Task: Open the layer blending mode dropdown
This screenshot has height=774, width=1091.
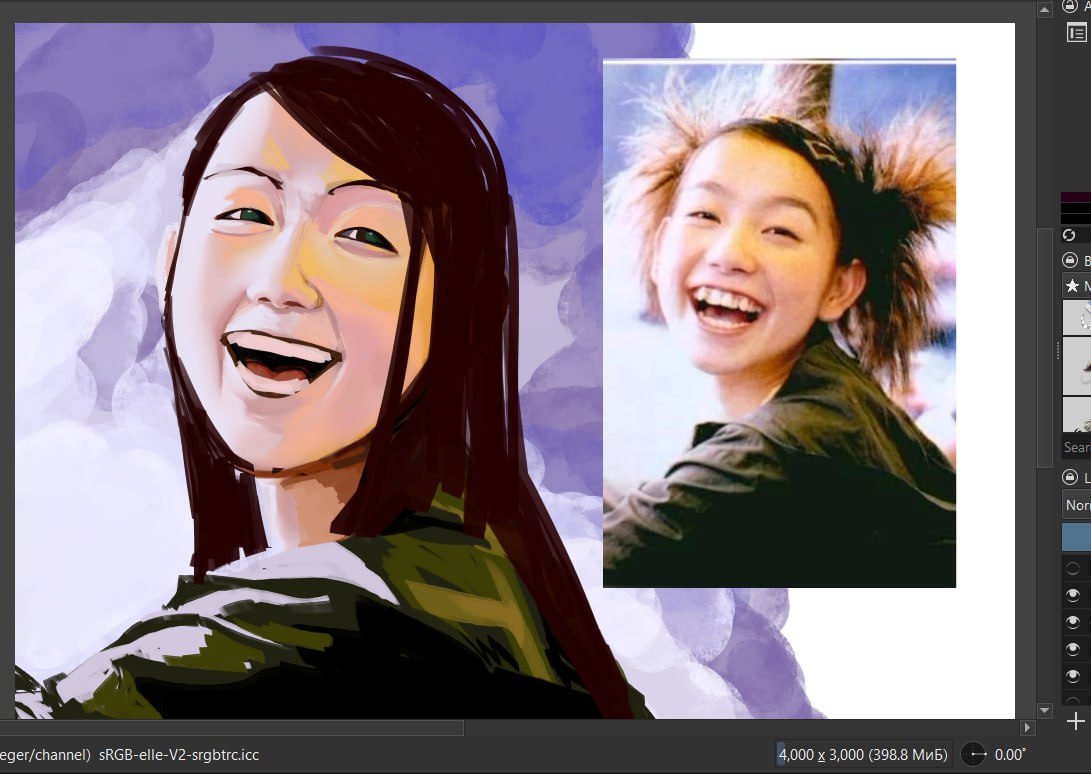Action: tap(1077, 505)
